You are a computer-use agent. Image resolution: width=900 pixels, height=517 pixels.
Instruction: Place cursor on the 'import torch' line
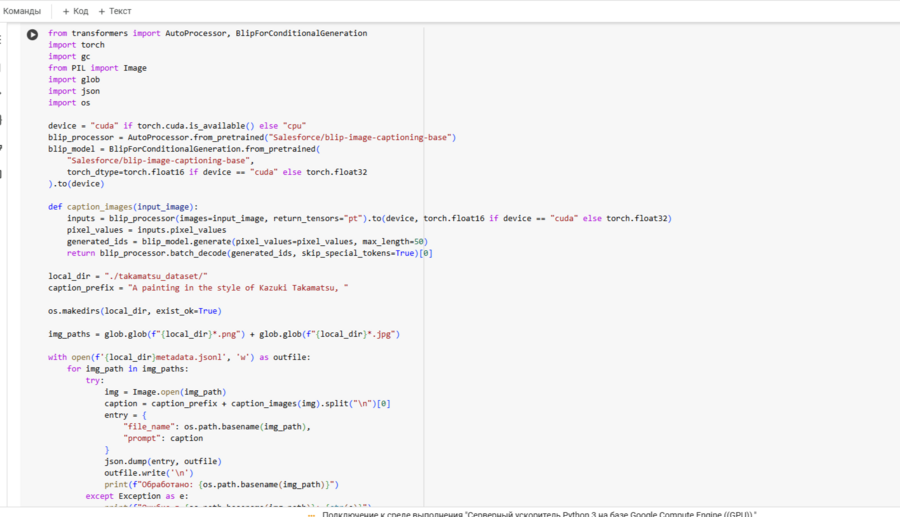[x=76, y=45]
